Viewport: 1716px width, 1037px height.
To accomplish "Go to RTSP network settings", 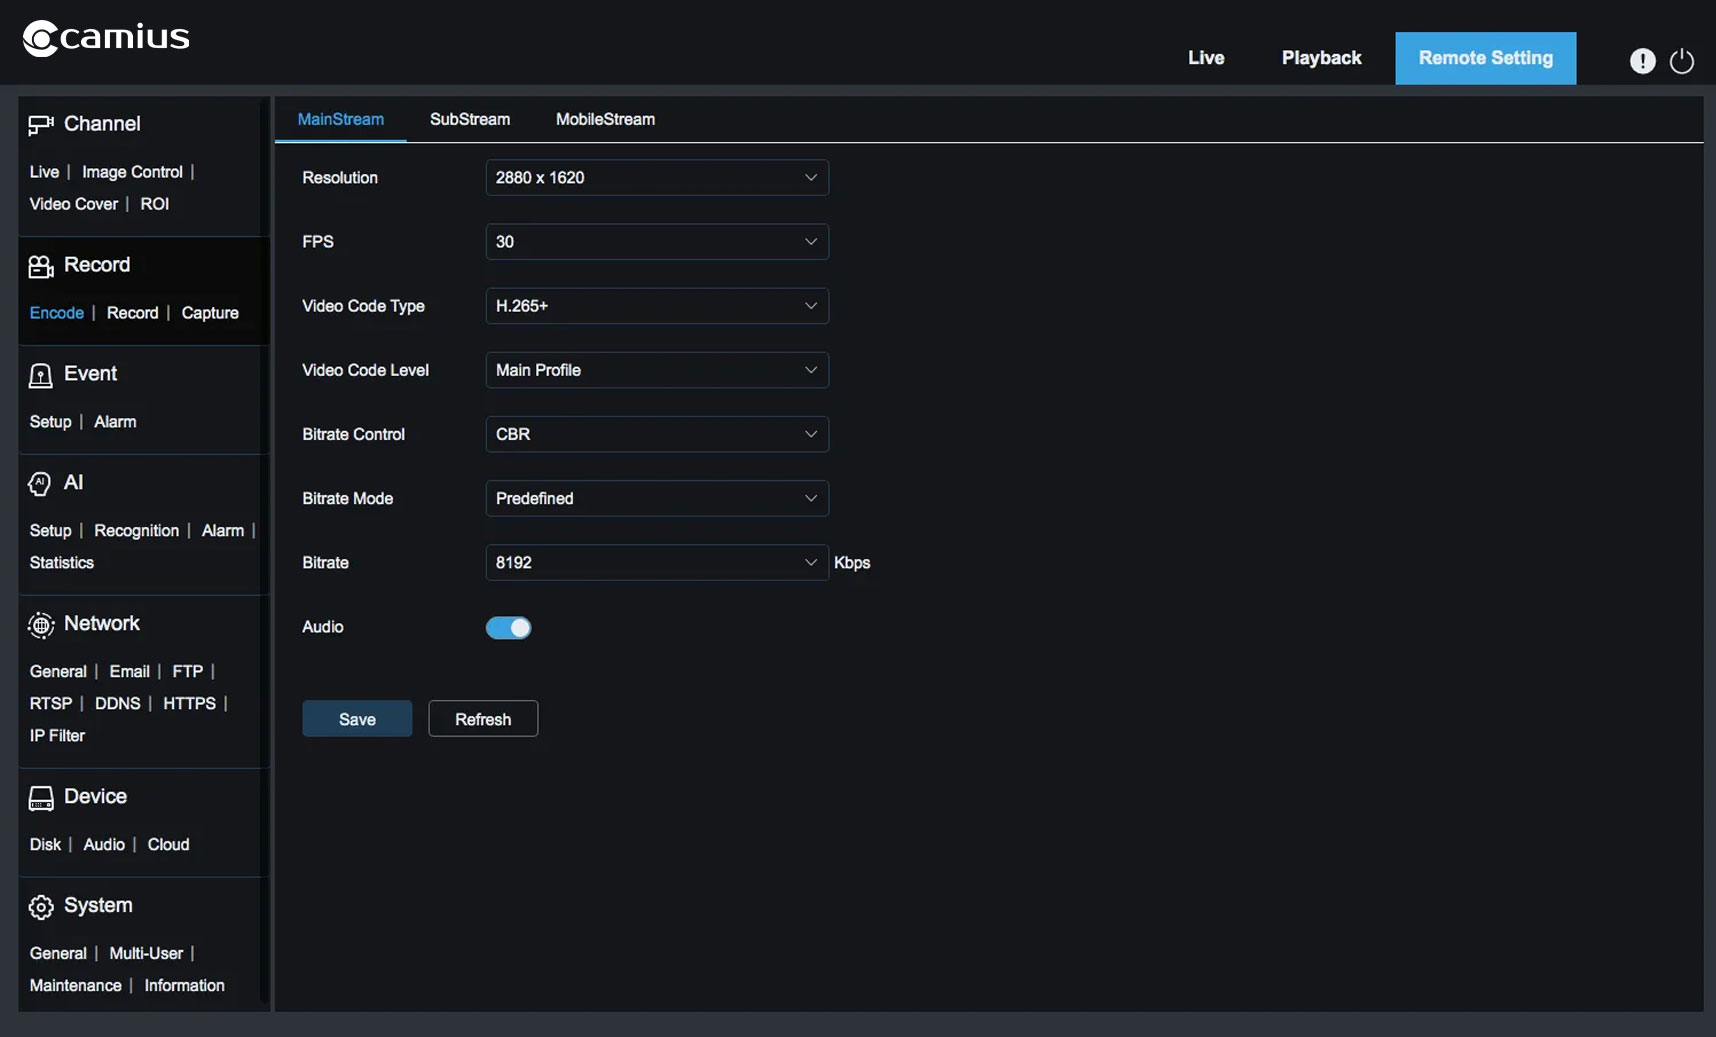I will tap(51, 704).
